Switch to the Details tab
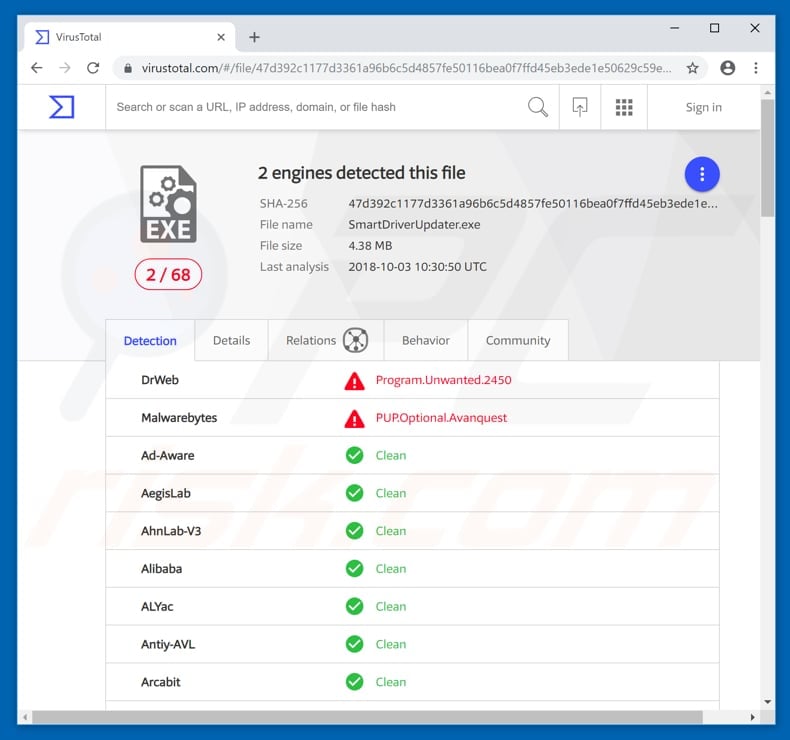 231,341
